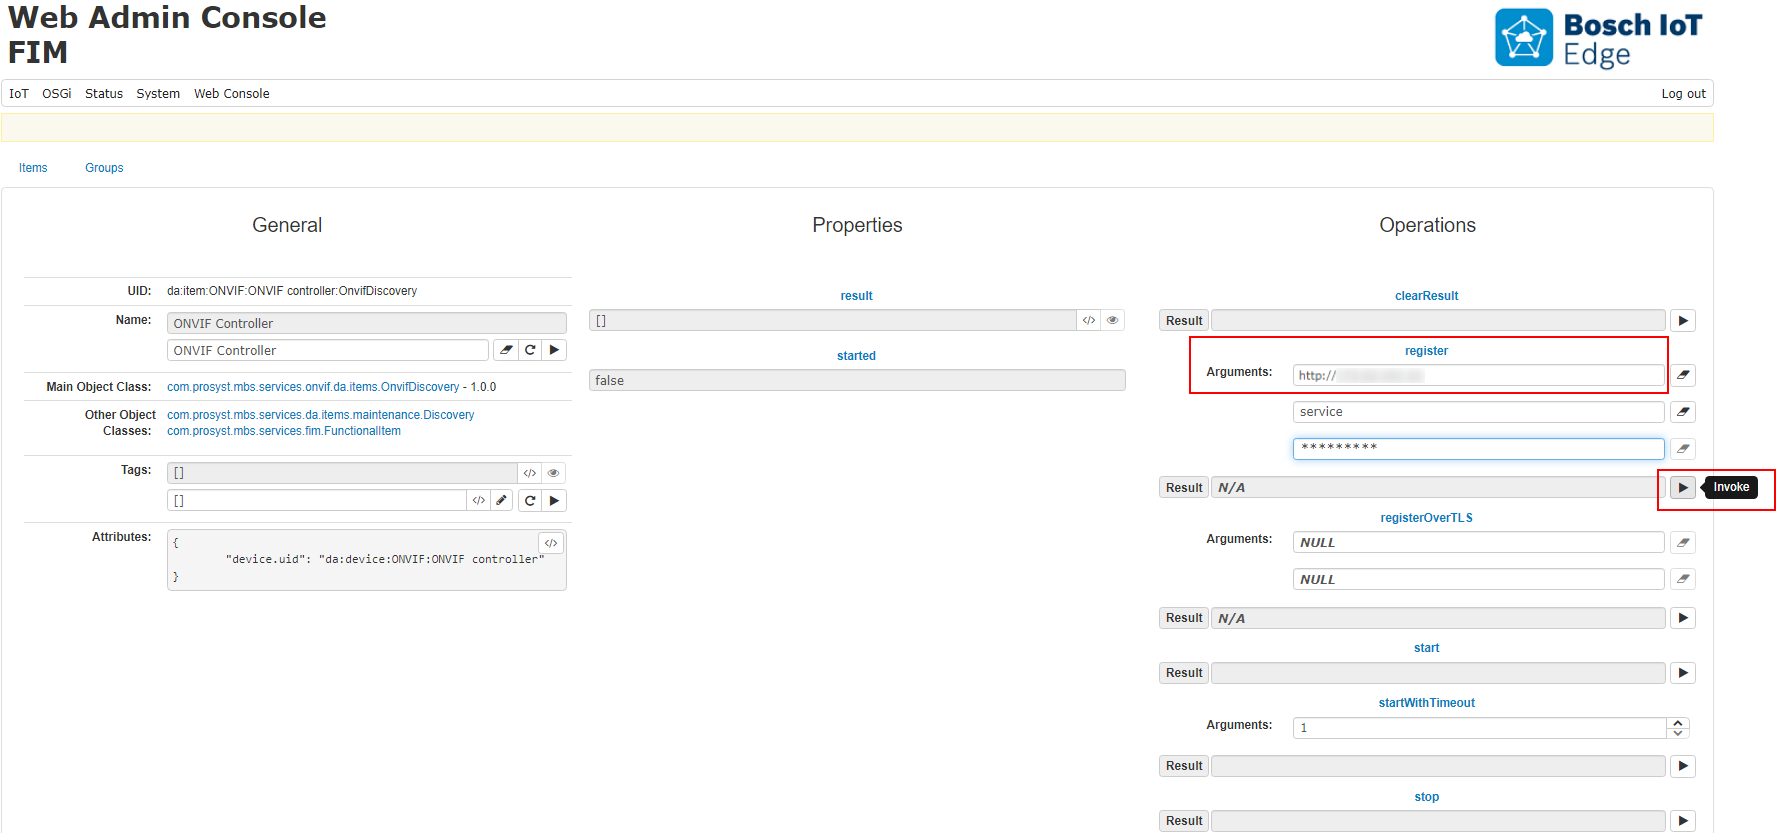The image size is (1778, 833).
Task: Clear first NULL argument of registerOverTLS
Action: pyautogui.click(x=1683, y=542)
